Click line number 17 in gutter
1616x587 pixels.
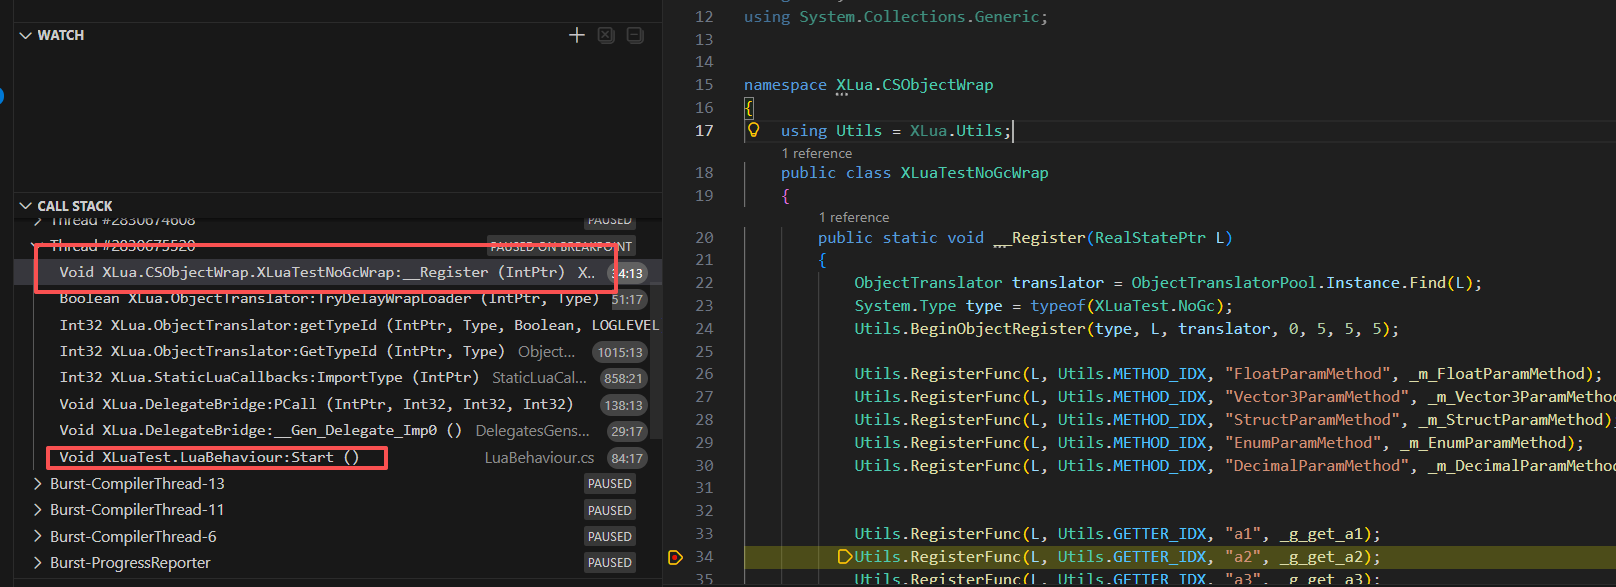click(x=704, y=130)
